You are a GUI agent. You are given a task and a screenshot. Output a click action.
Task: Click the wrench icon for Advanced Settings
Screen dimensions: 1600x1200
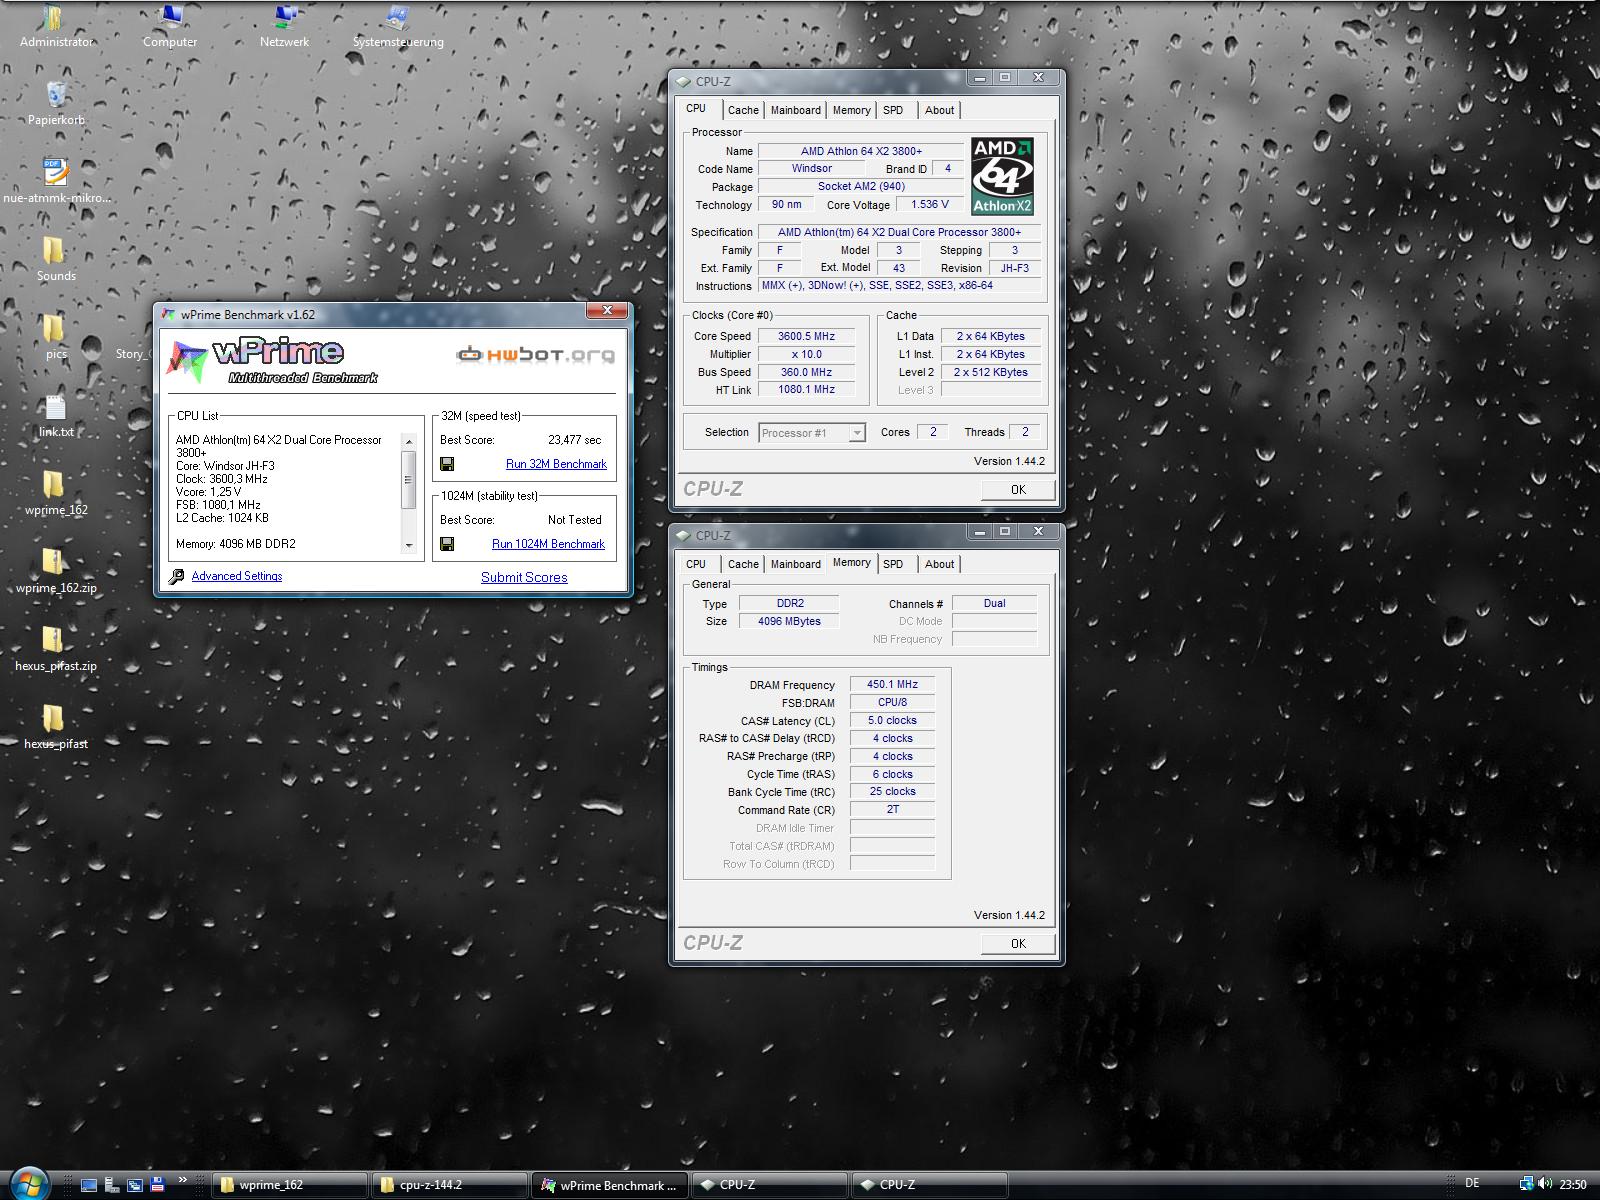[177, 577]
